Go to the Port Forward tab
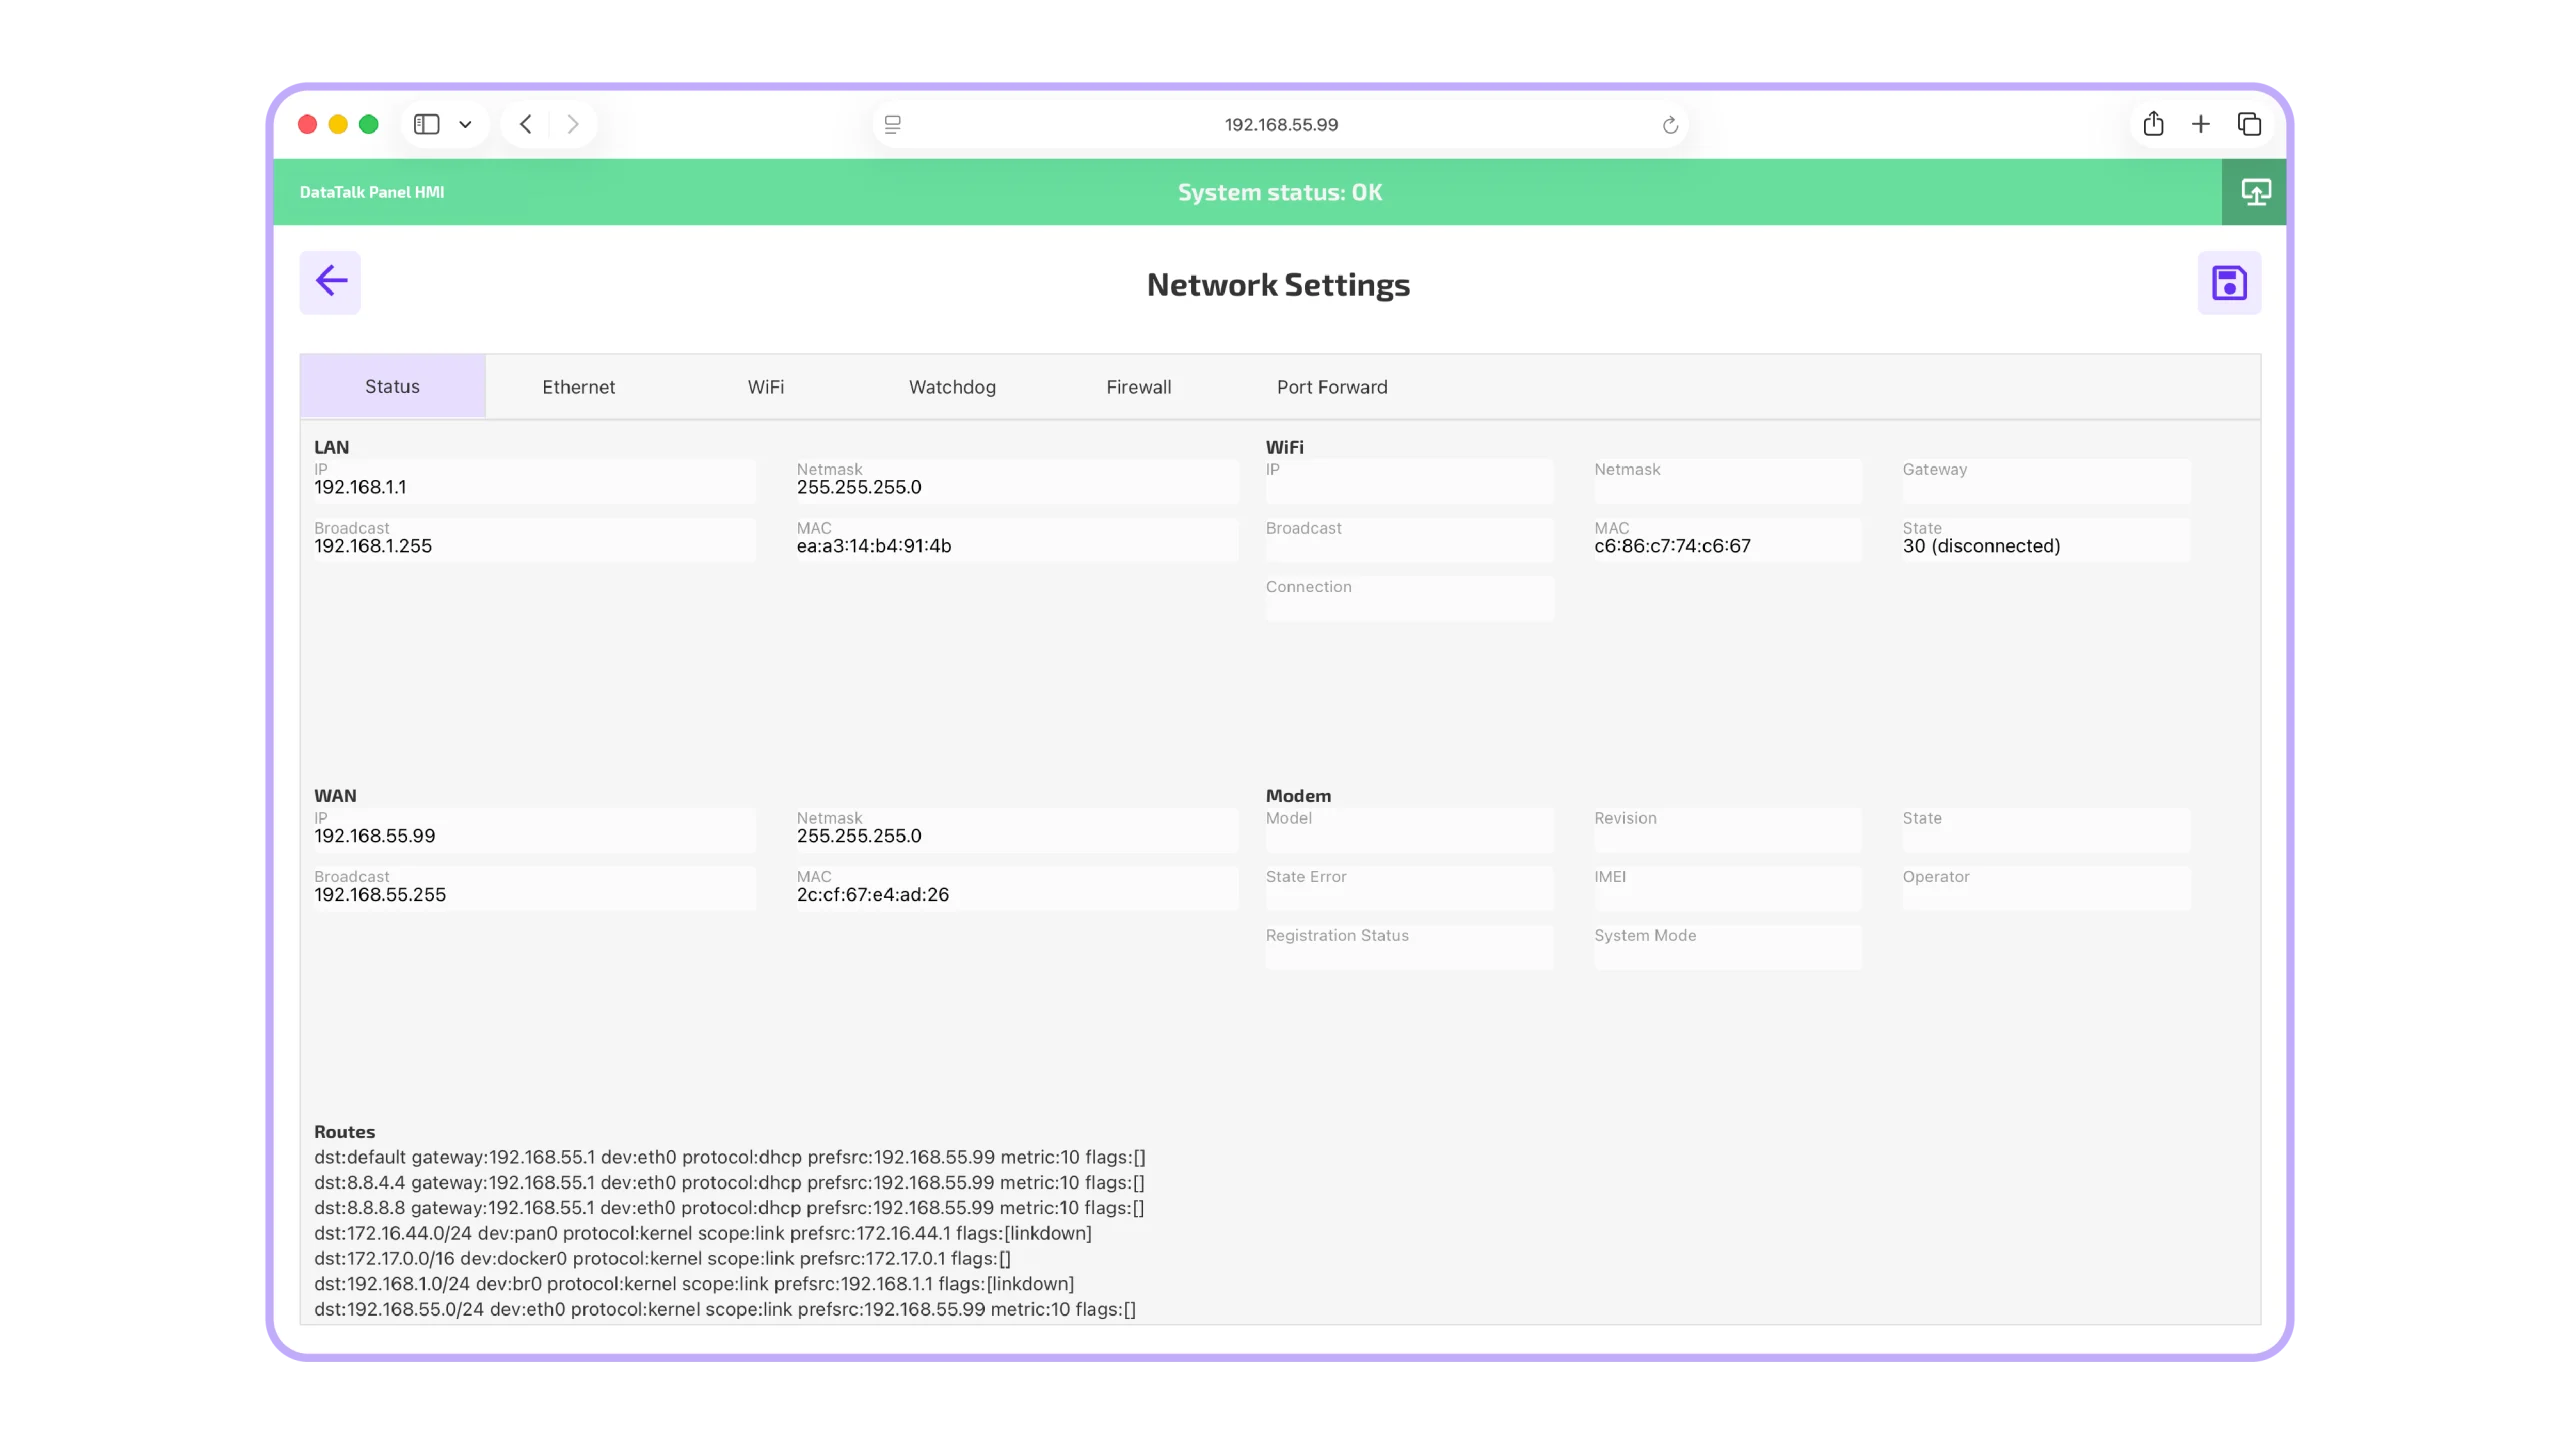 1331,386
